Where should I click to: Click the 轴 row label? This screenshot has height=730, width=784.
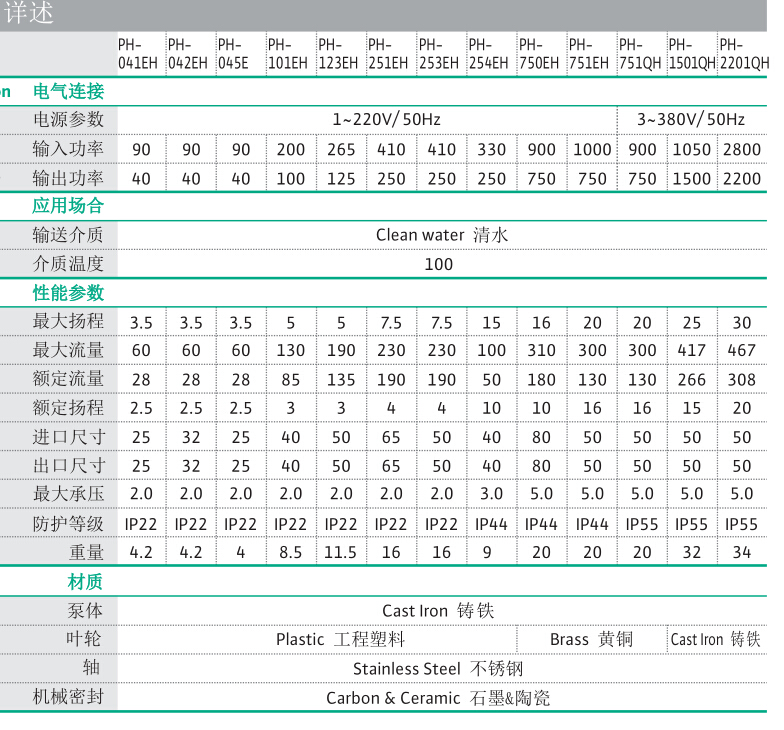[x=91, y=668]
